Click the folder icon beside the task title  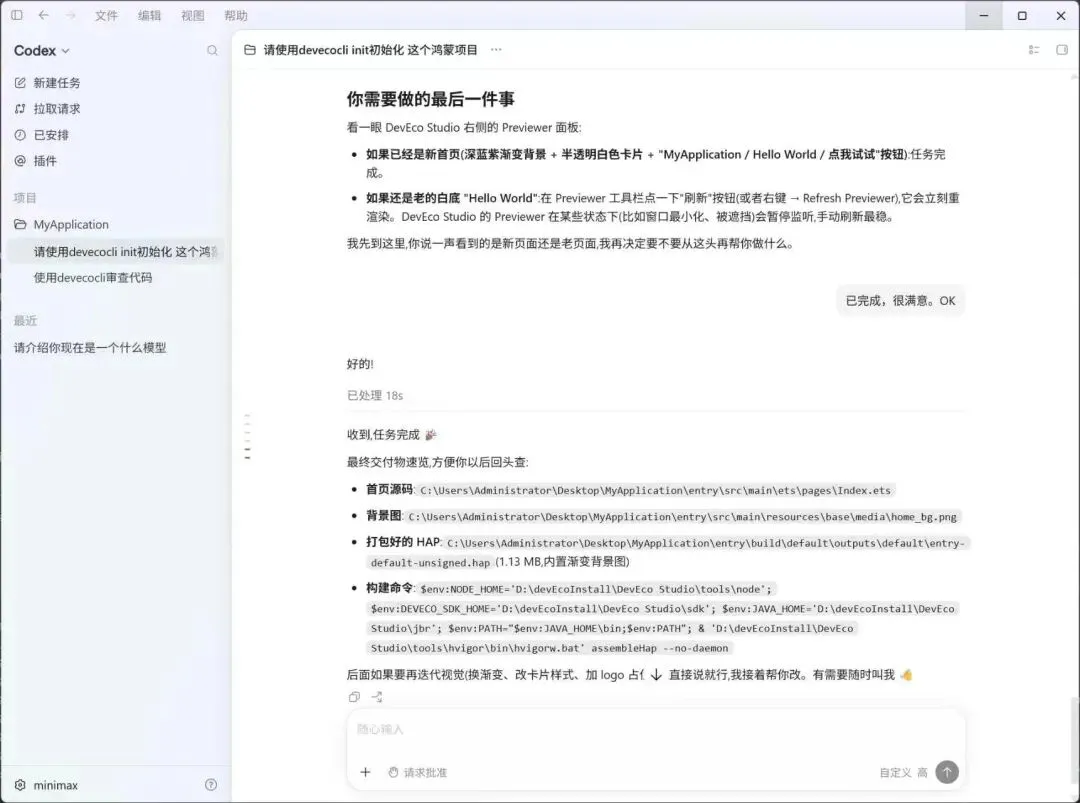(250, 50)
